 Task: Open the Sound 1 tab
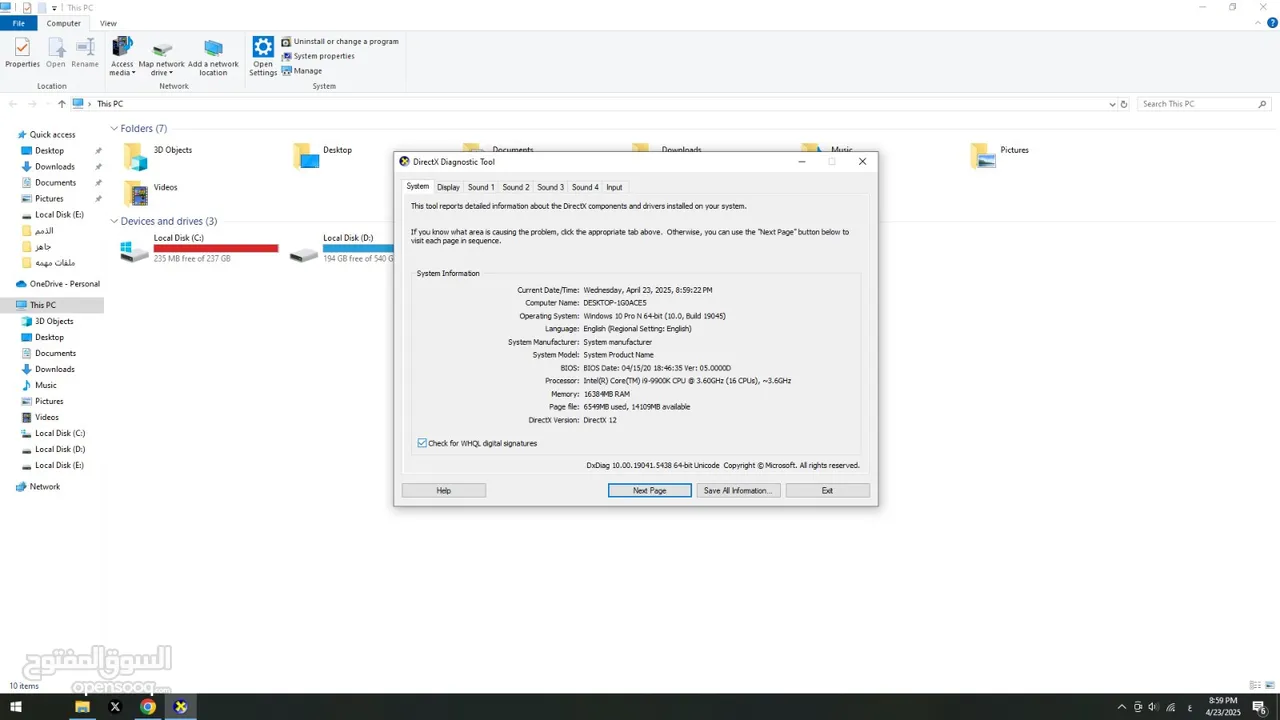coord(481,187)
